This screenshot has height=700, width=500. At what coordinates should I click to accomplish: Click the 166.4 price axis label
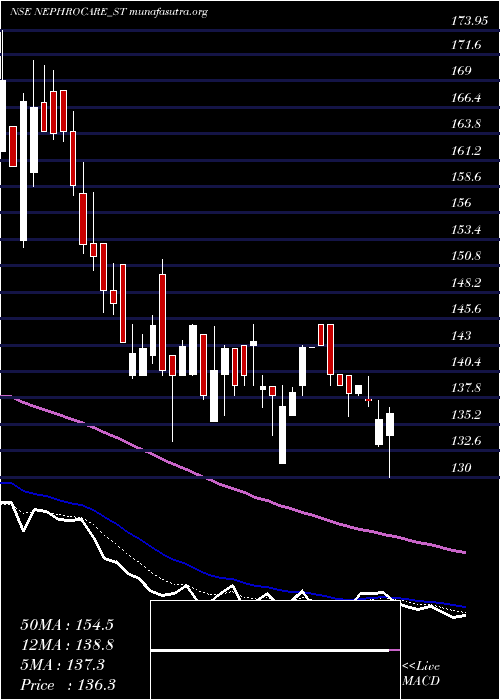[467, 97]
